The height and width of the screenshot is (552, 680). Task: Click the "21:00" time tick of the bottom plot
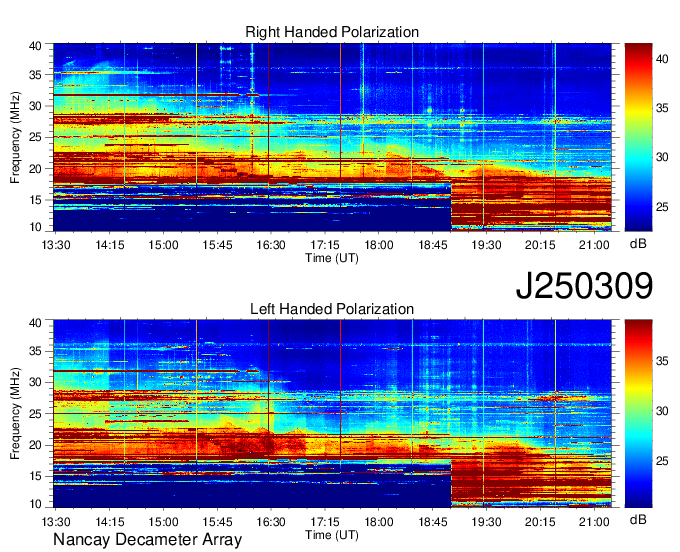(594, 522)
